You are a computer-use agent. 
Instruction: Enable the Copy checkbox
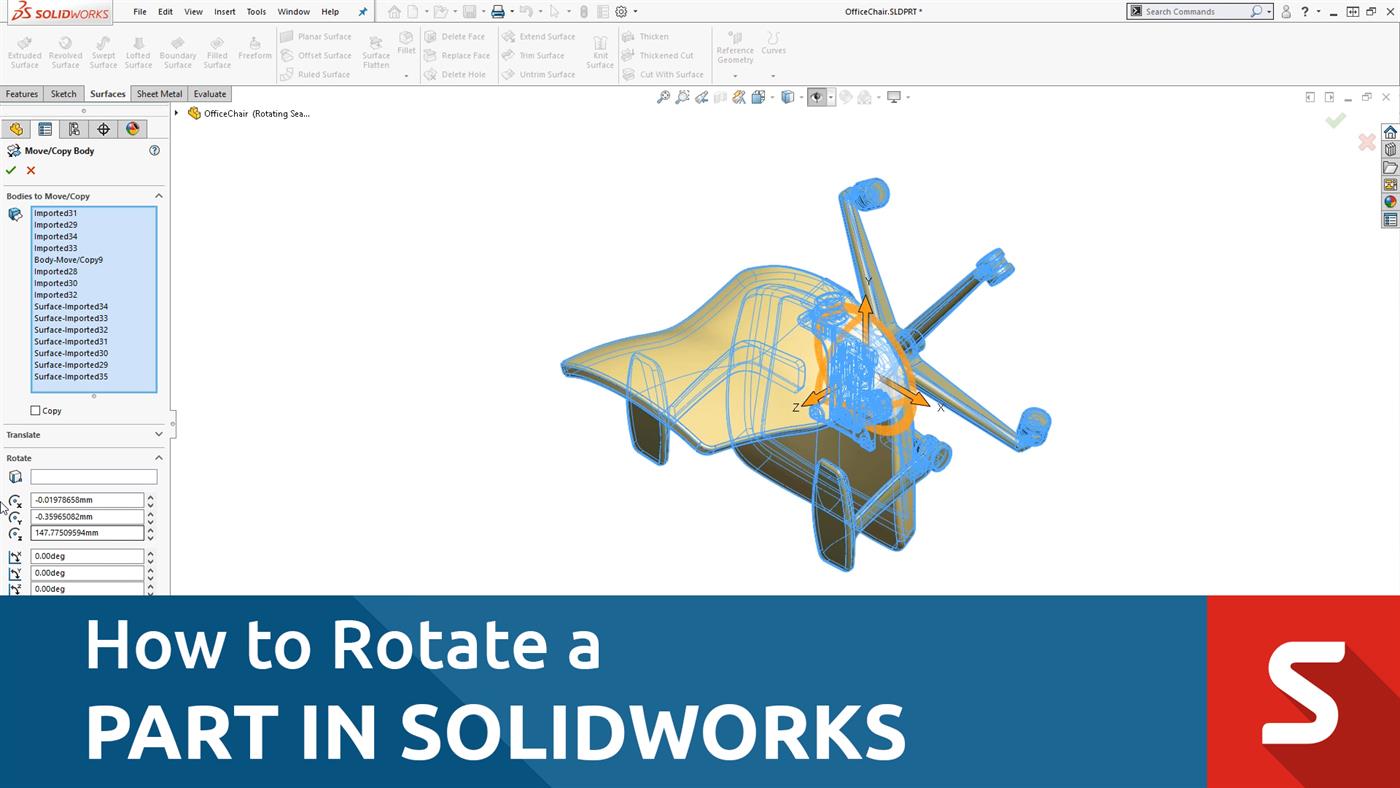pos(36,410)
